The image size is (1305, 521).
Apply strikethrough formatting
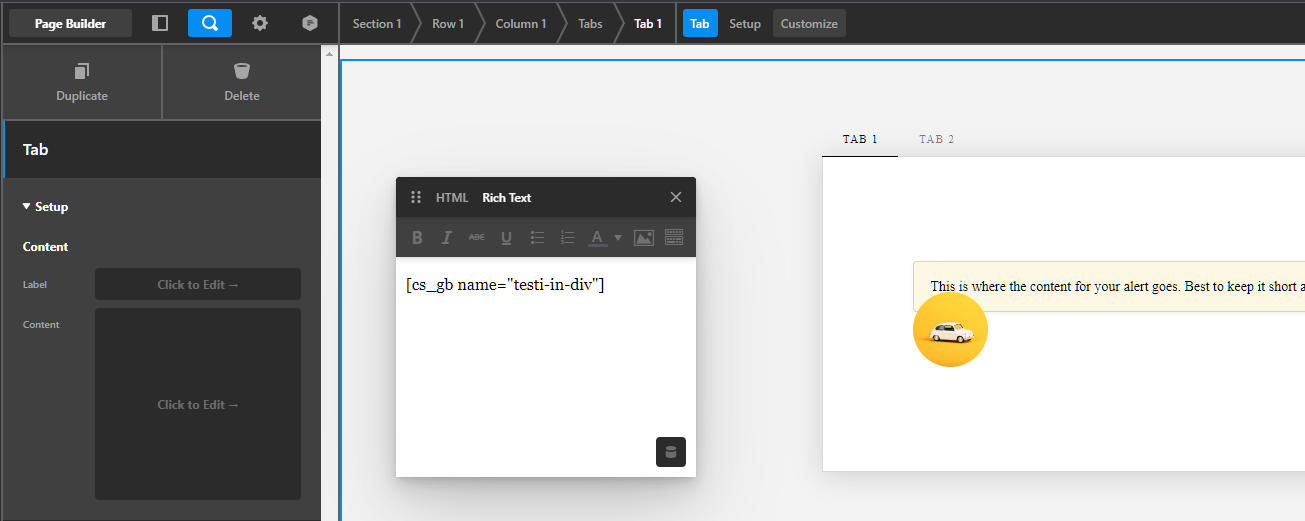pos(477,238)
